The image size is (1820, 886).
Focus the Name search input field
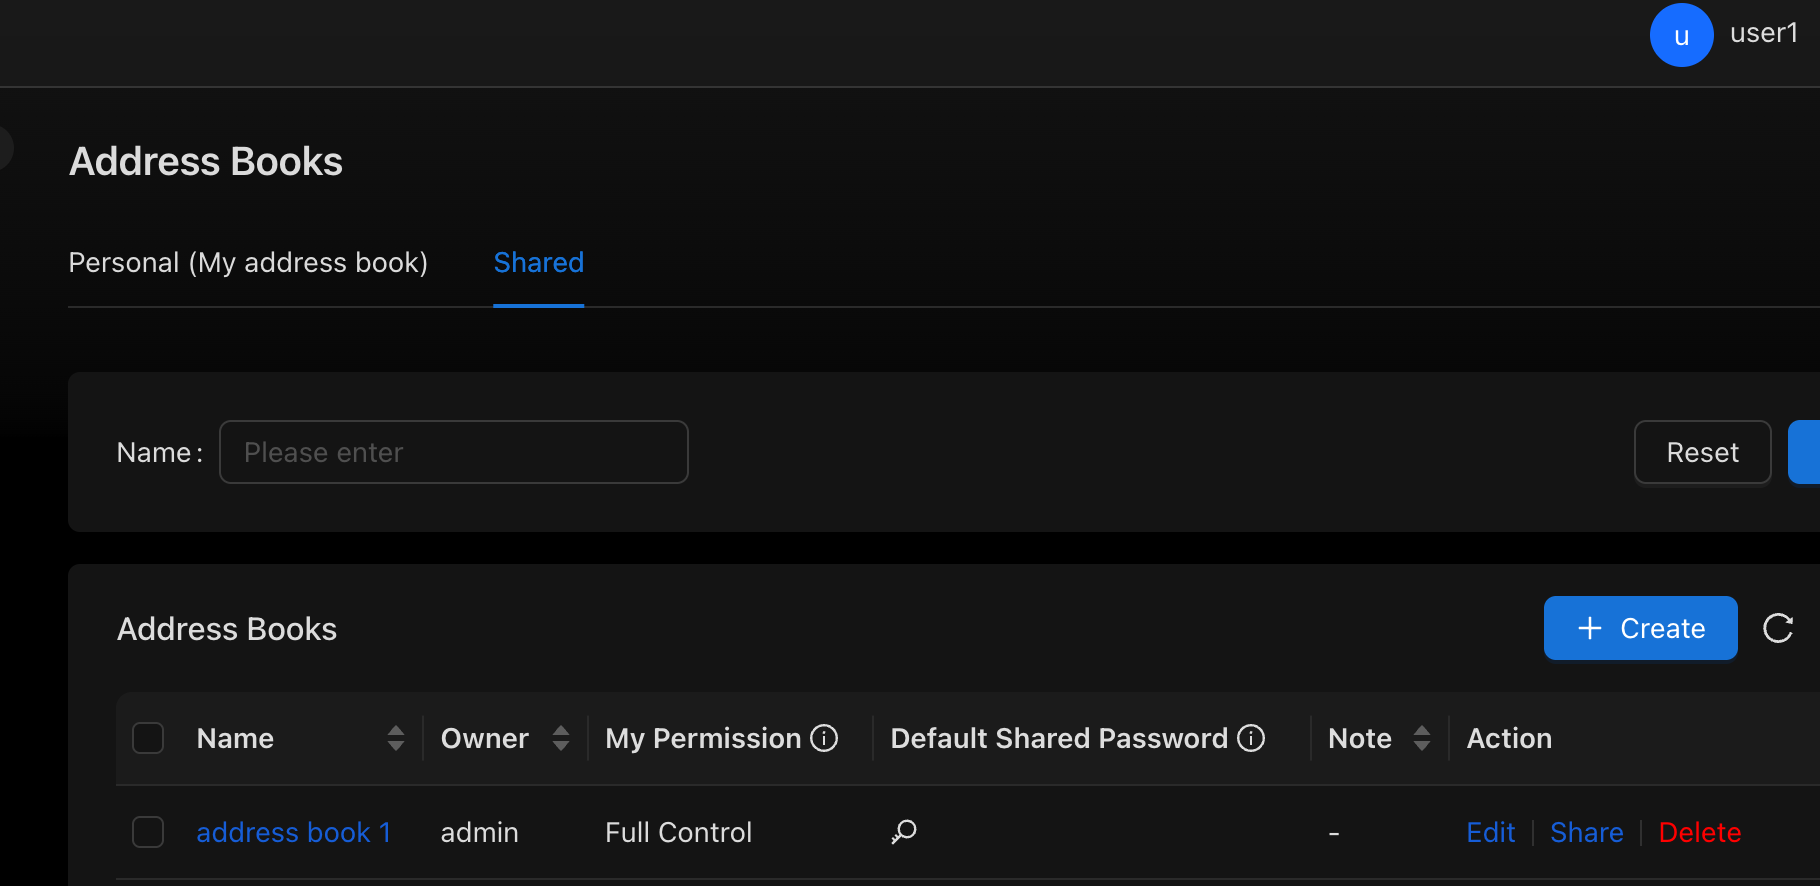(x=454, y=452)
